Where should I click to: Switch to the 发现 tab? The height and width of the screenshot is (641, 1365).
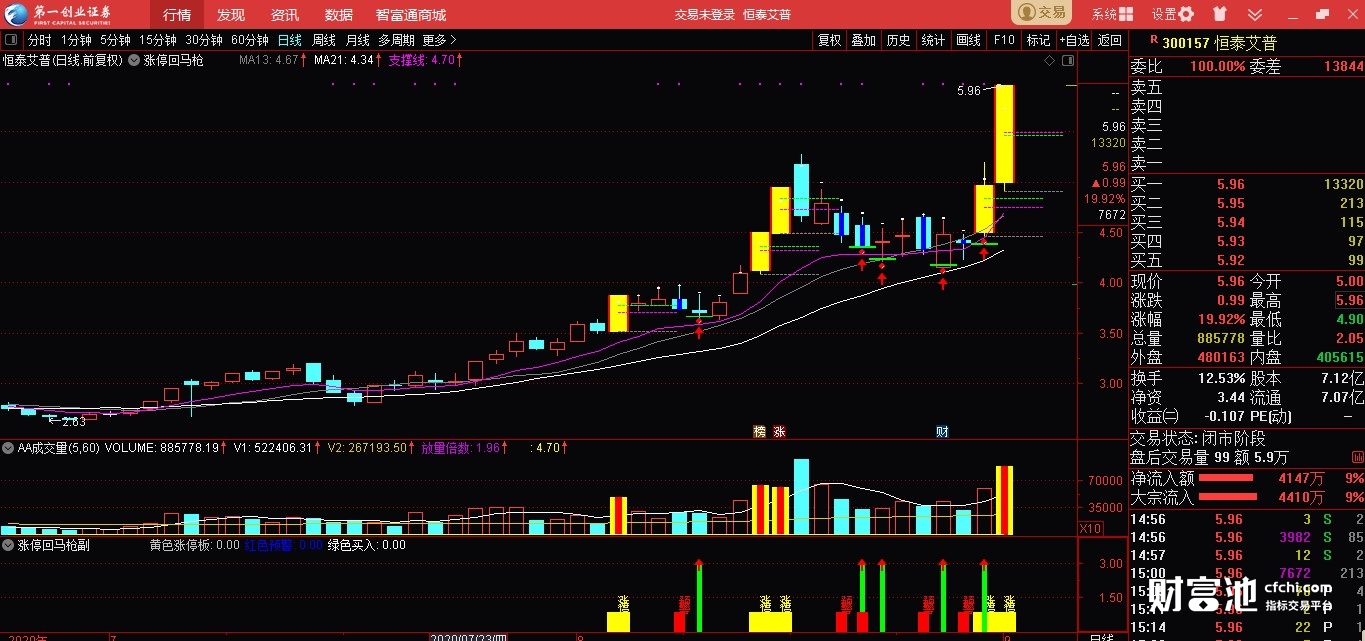tap(231, 14)
